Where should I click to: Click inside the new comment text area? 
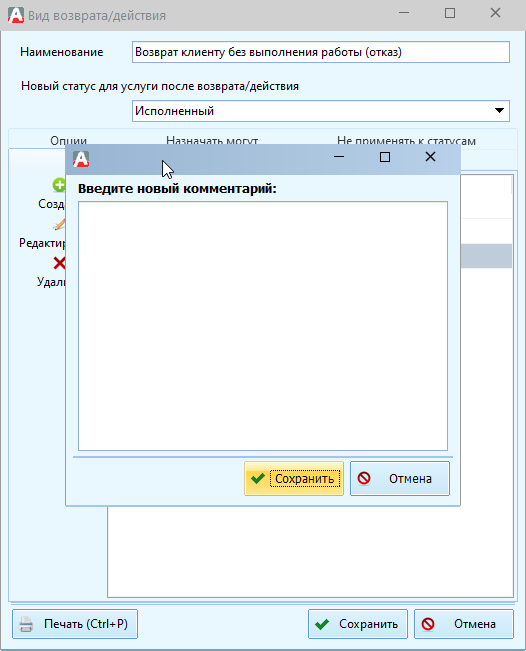(263, 326)
